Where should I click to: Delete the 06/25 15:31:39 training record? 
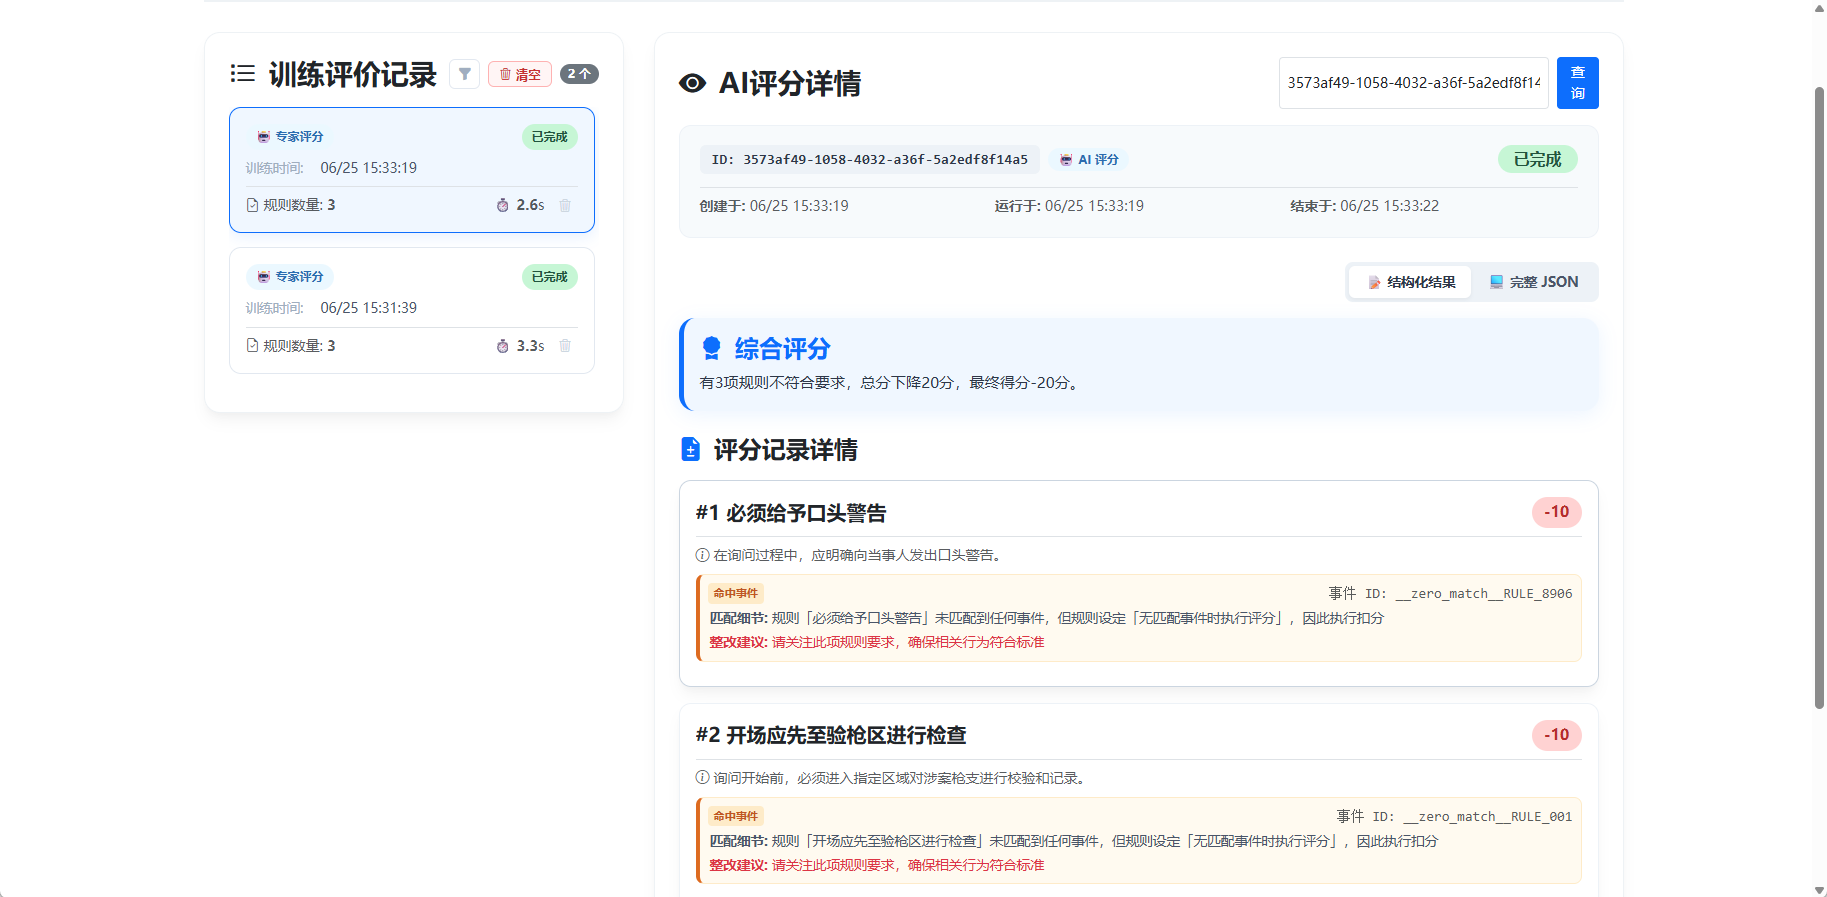[565, 346]
